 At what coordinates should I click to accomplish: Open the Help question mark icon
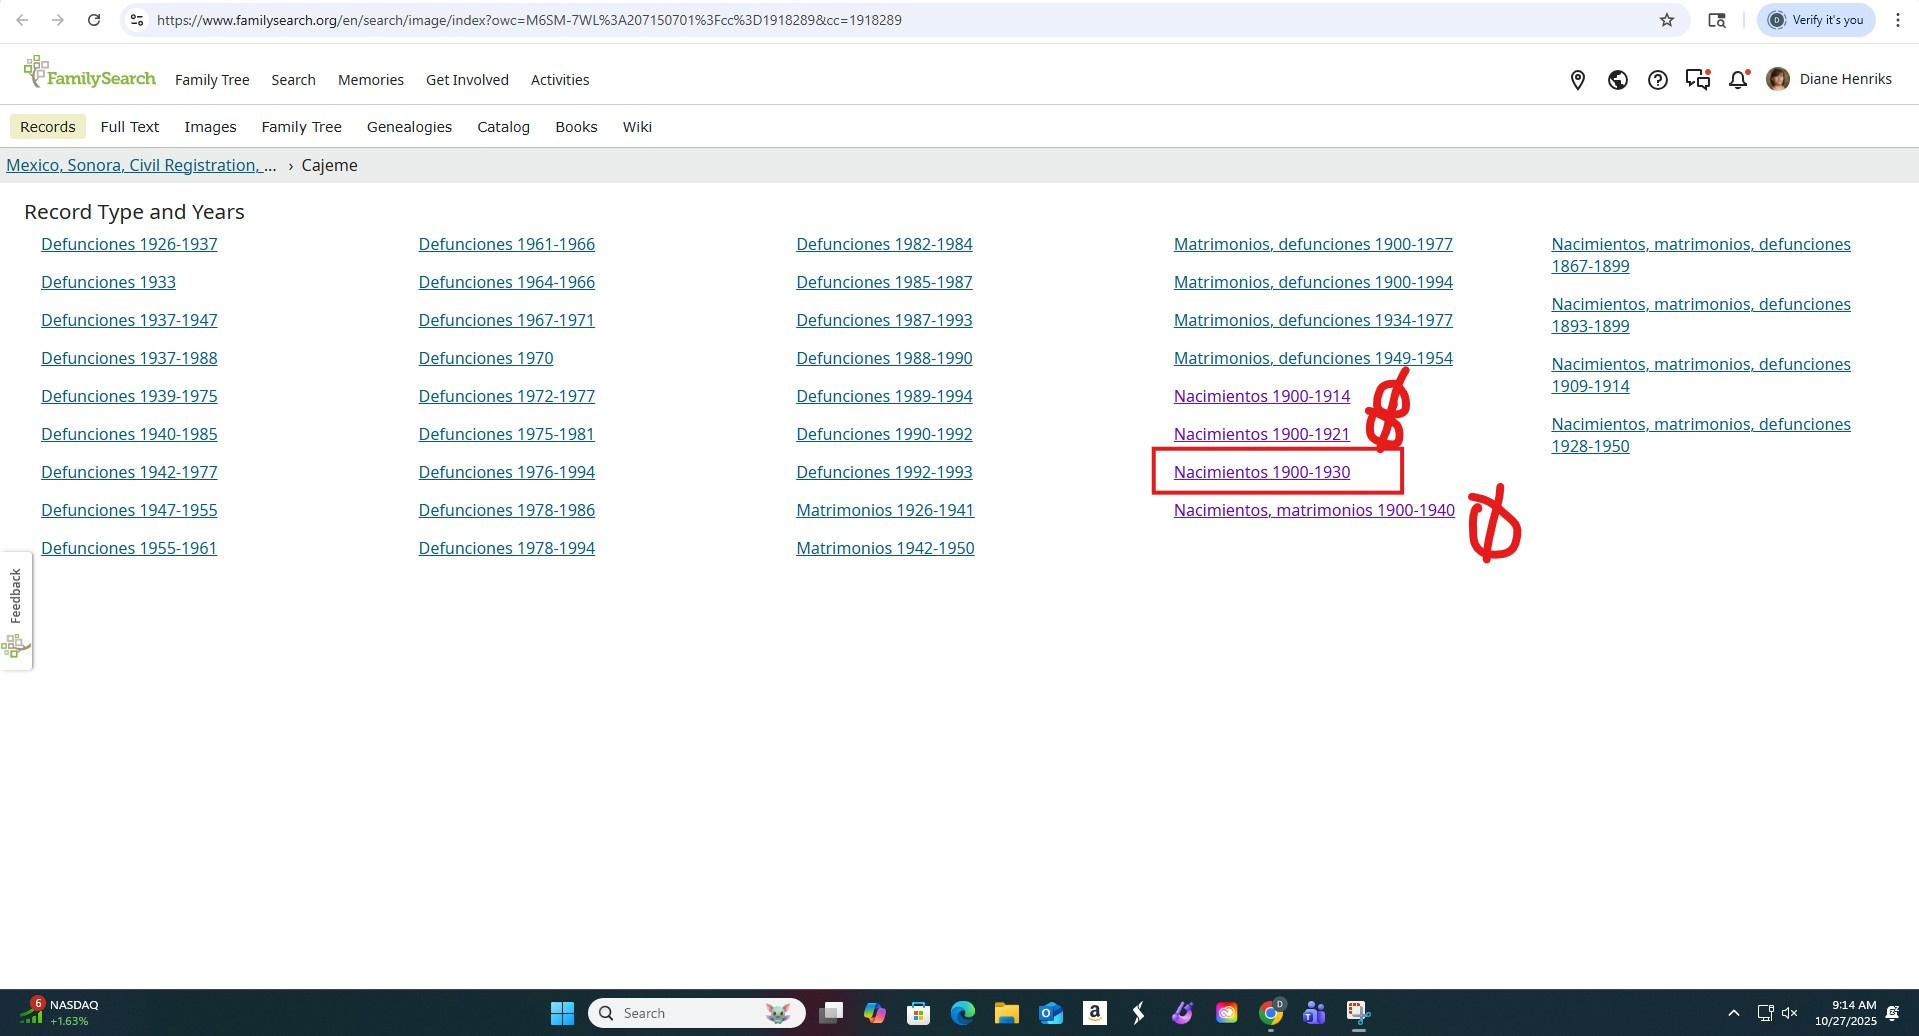1657,80
